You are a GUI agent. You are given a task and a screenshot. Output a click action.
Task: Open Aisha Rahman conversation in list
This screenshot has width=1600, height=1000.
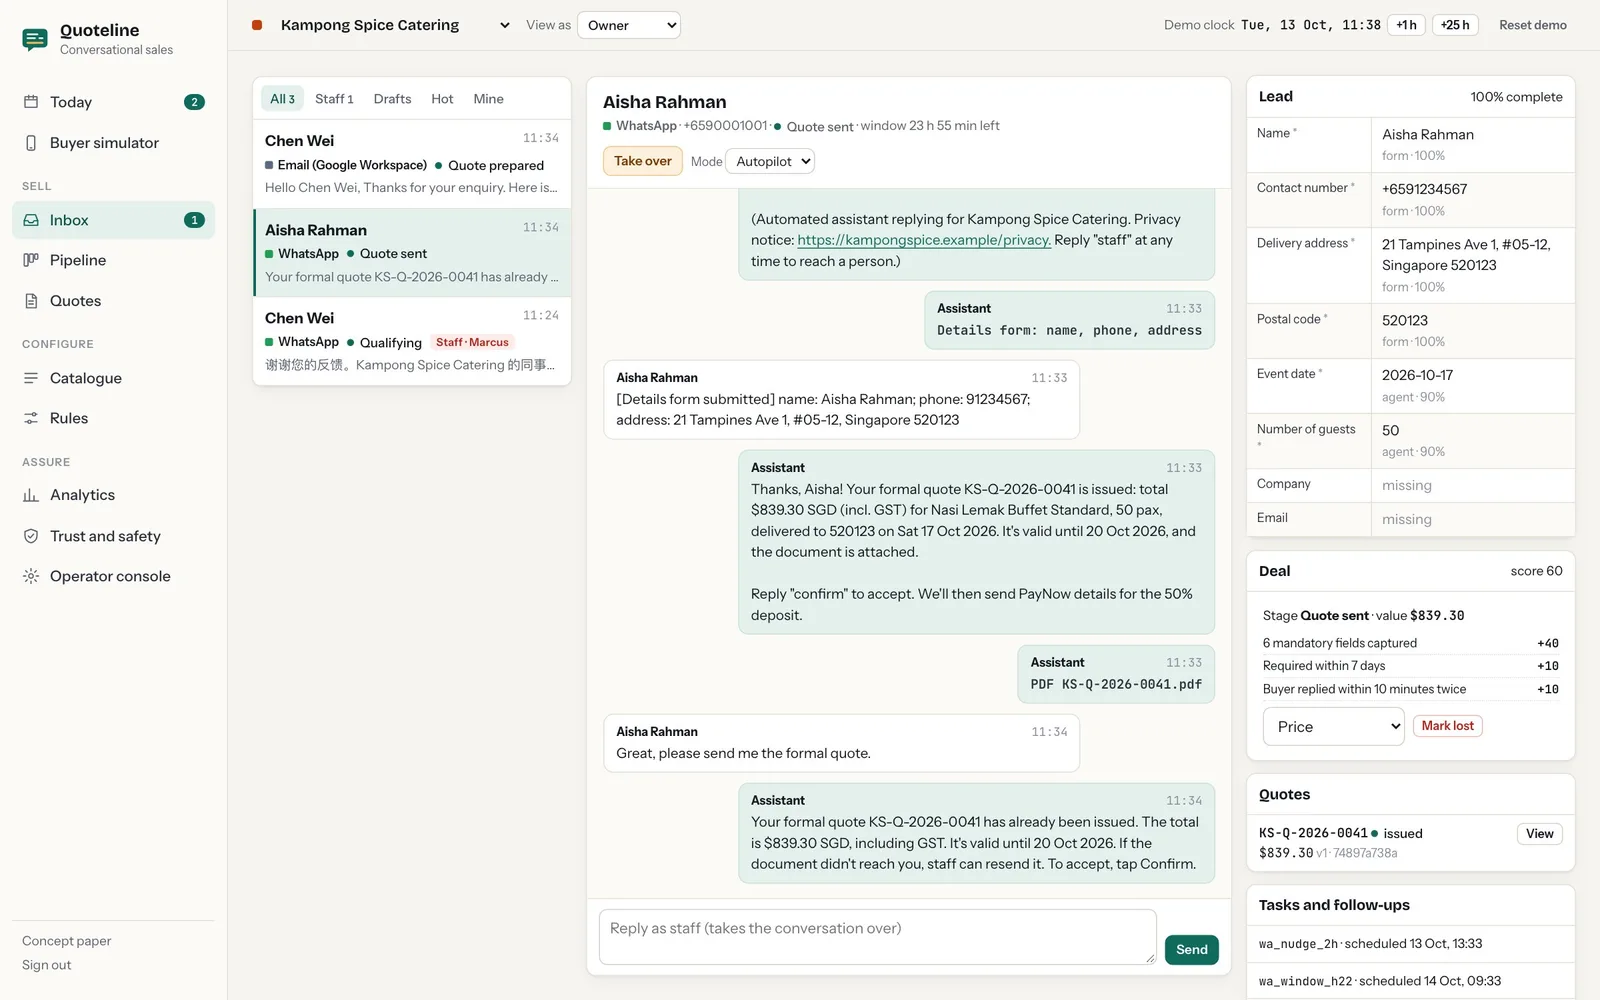[x=412, y=253]
